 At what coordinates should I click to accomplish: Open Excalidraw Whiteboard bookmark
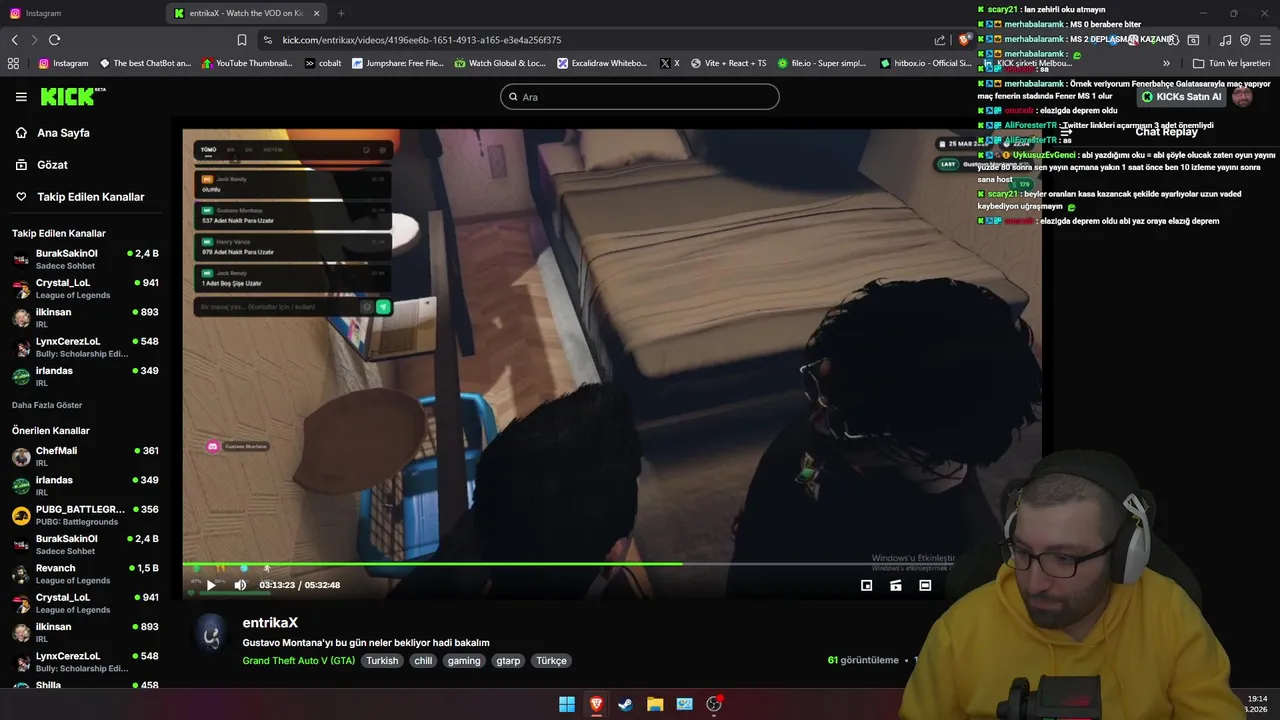click(602, 63)
